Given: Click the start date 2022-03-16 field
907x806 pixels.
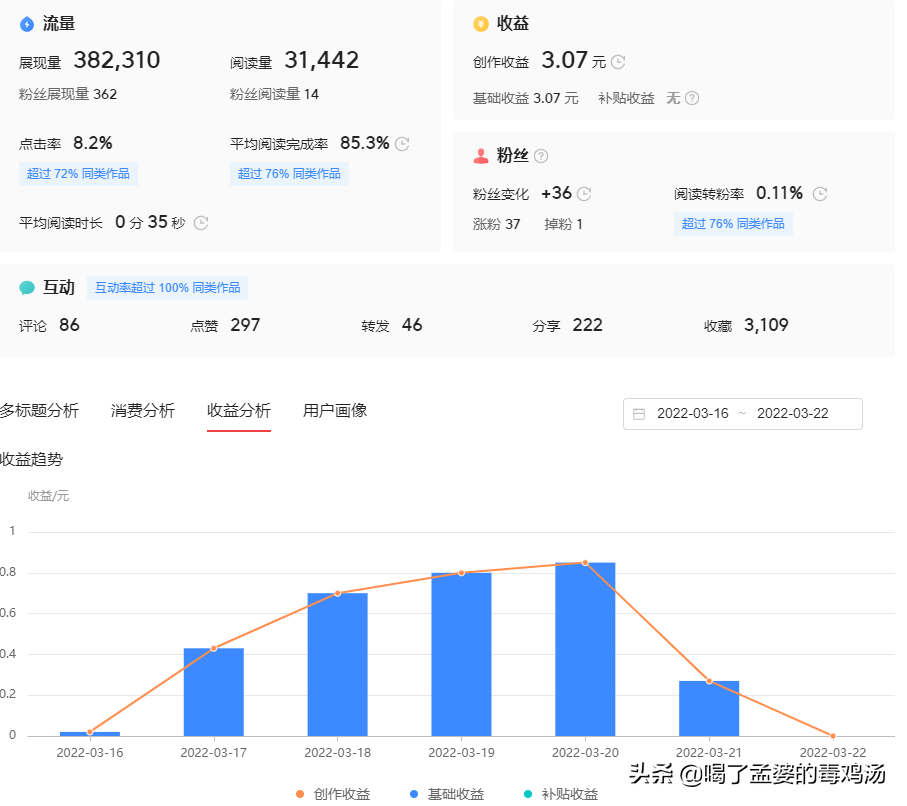Looking at the screenshot, I should 692,414.
